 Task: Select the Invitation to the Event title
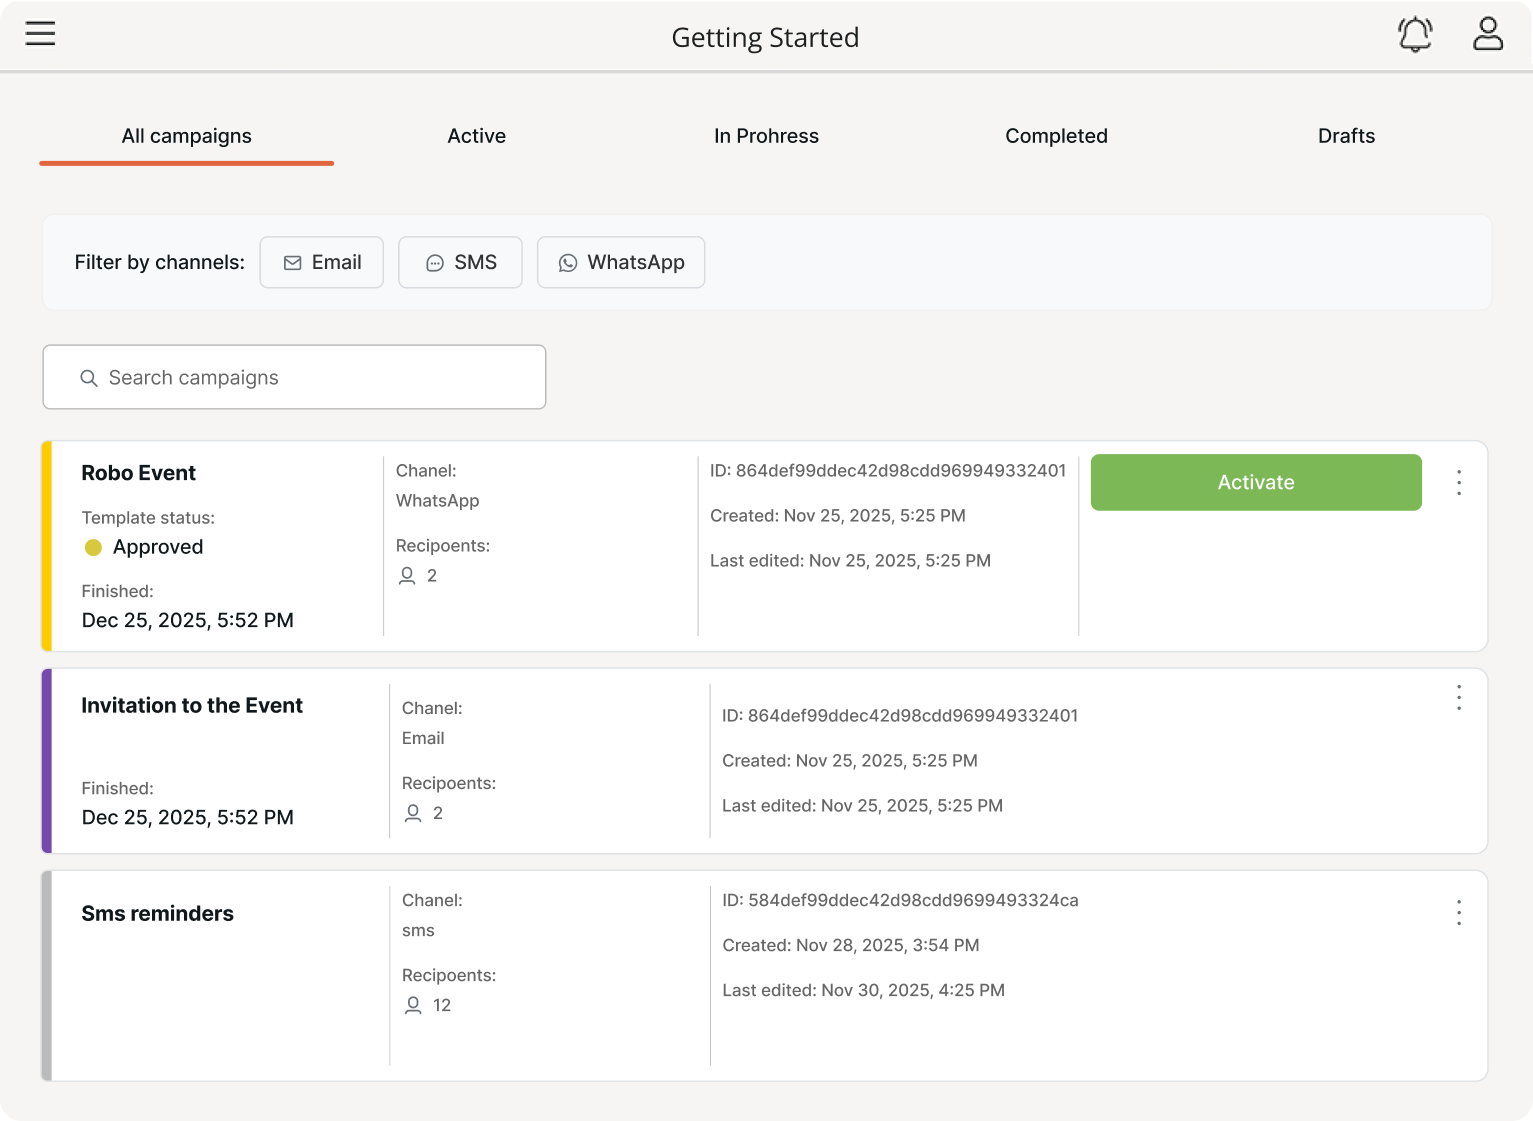[x=191, y=705]
